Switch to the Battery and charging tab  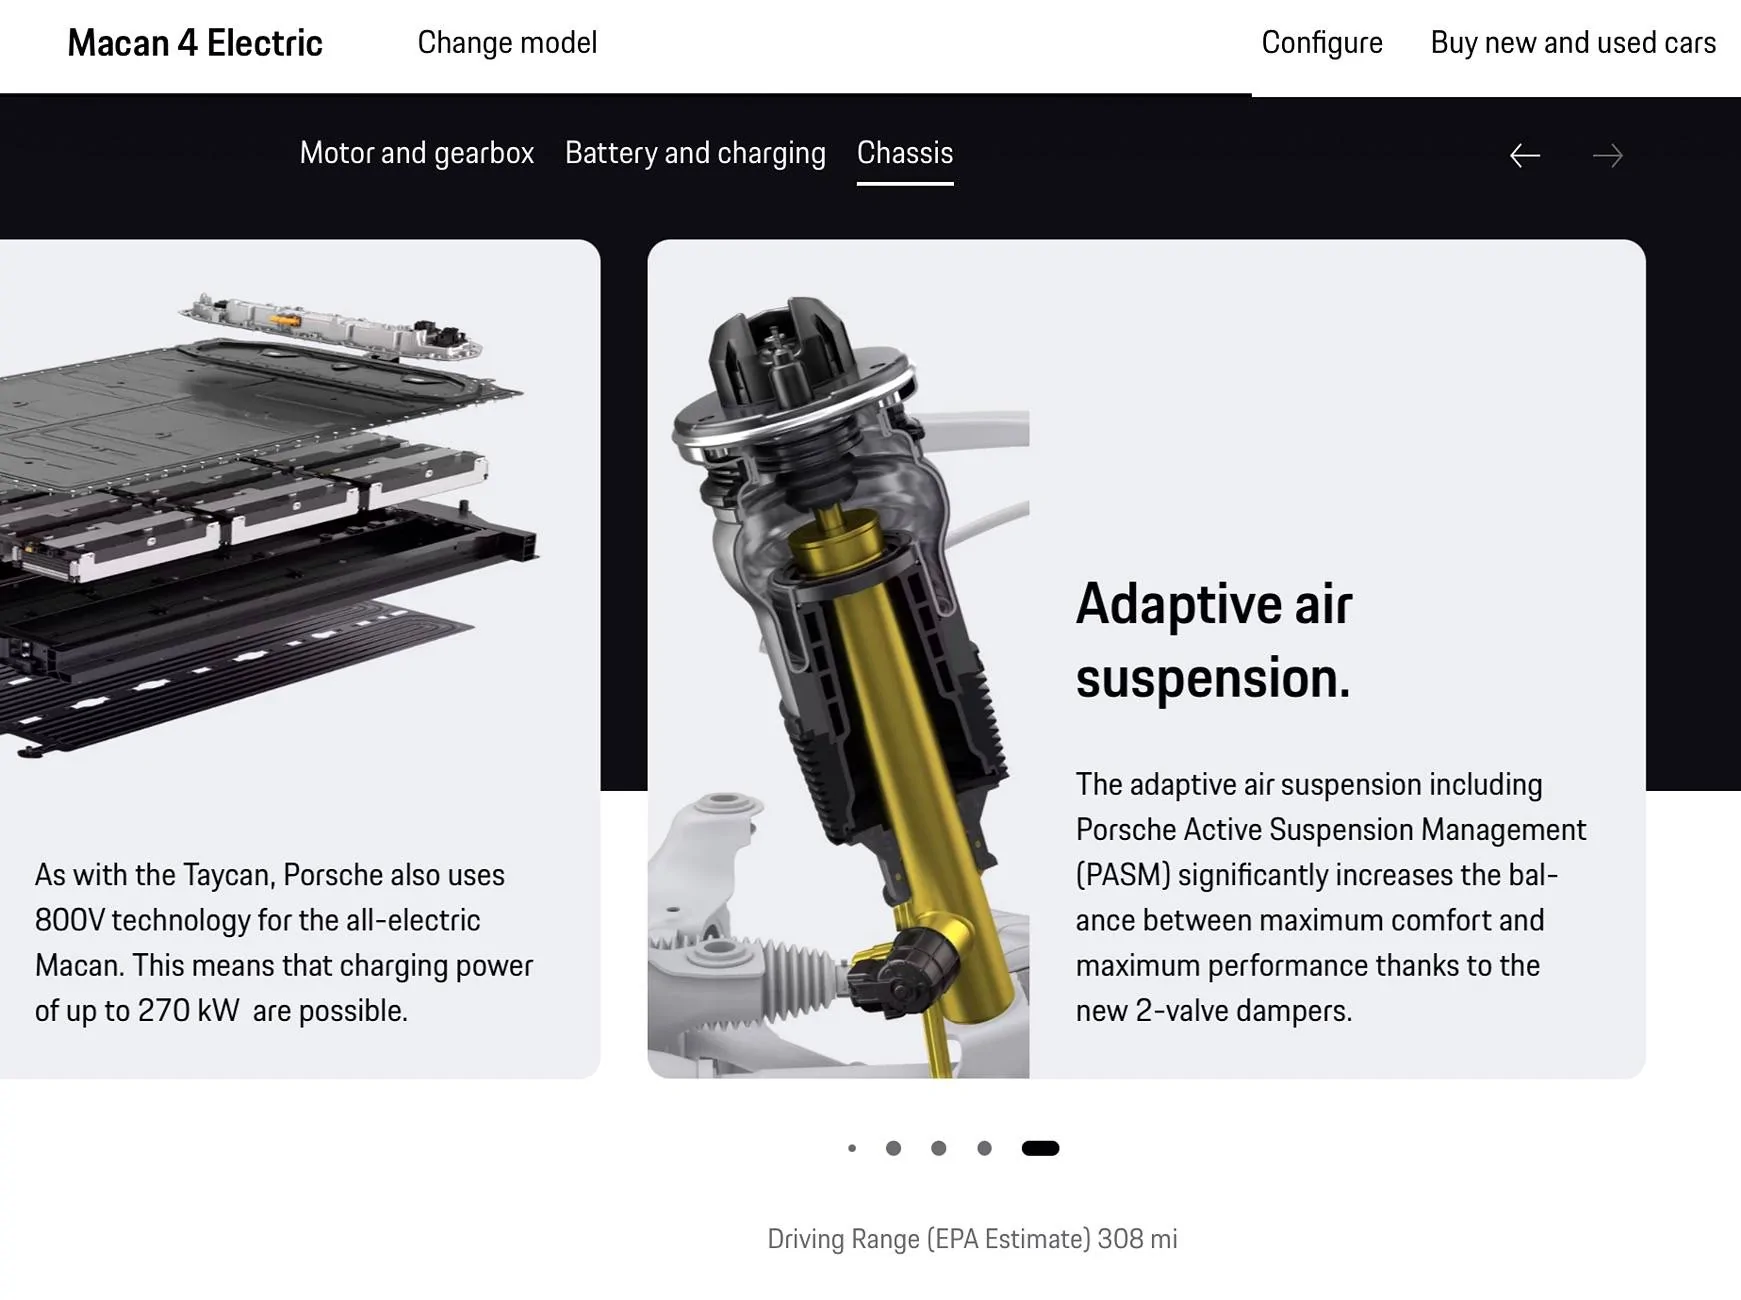[x=695, y=153]
